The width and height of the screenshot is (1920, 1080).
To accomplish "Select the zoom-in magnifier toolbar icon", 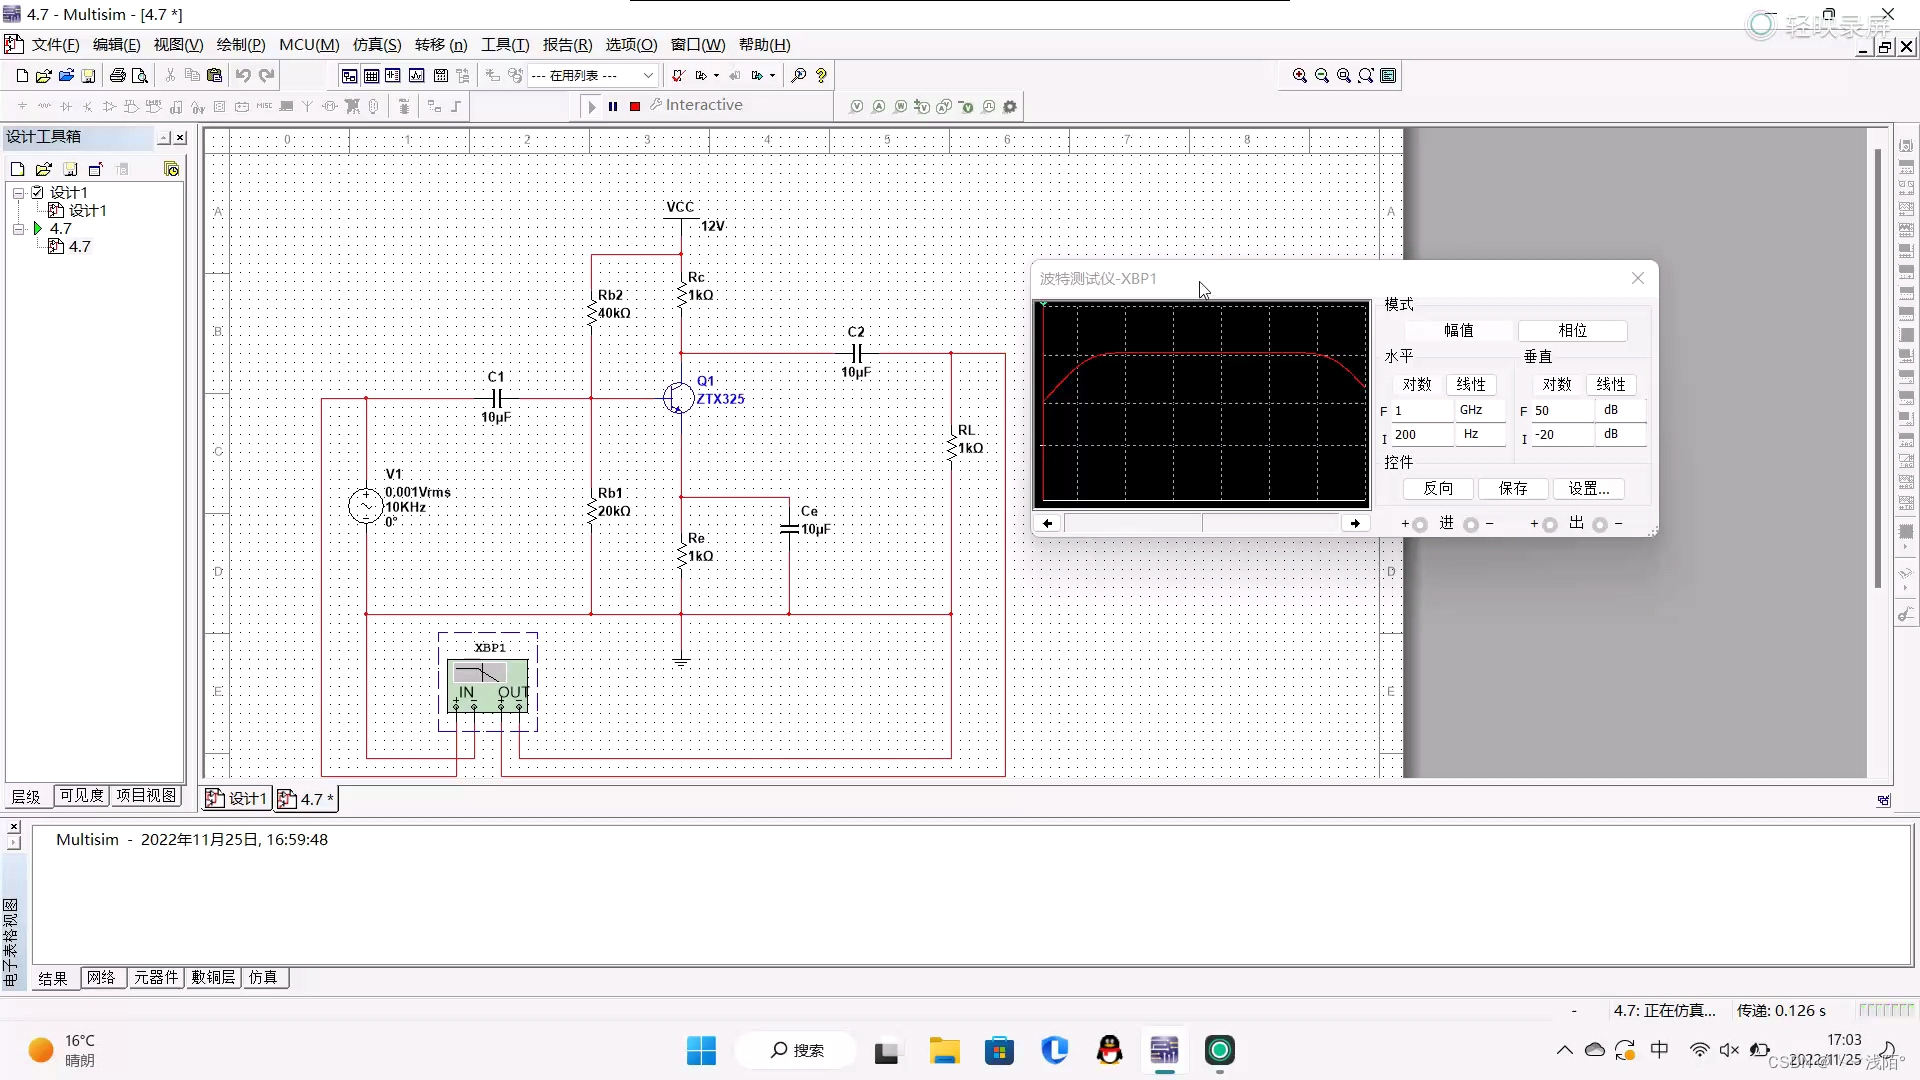I will (1299, 75).
